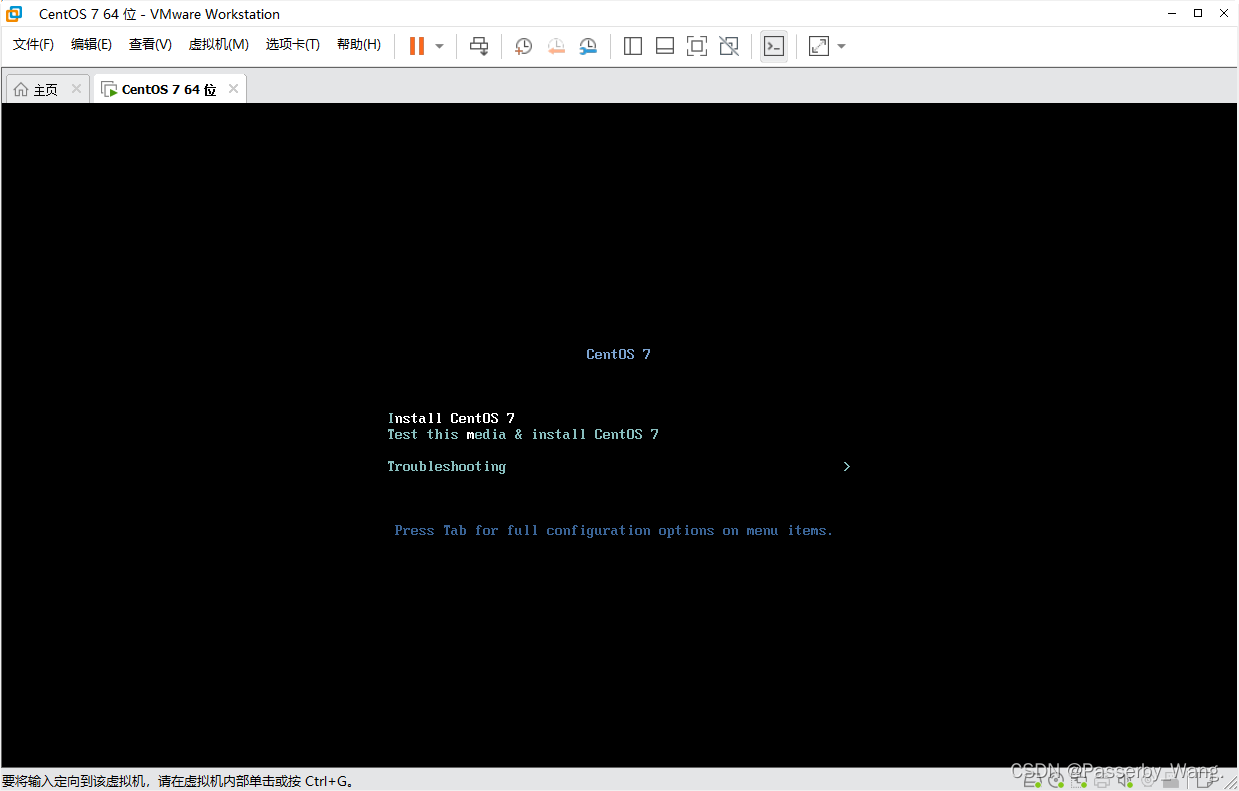Click the status bar input redirect message
This screenshot has height=791, width=1239.
(178, 781)
